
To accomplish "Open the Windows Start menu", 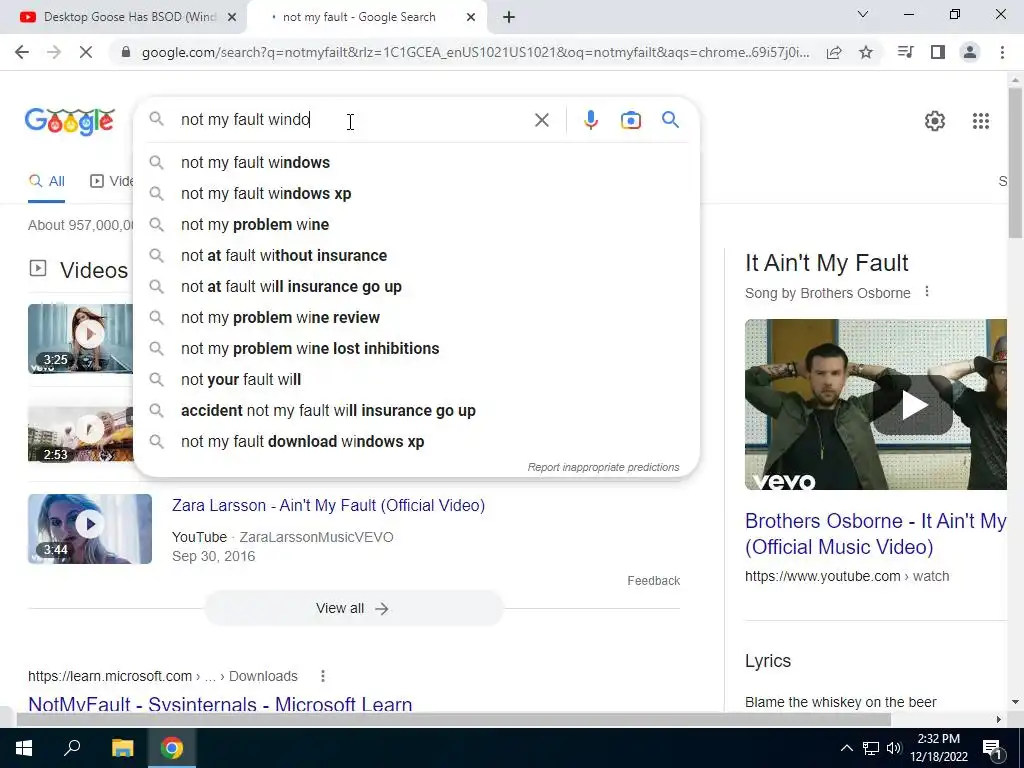I will (x=24, y=748).
